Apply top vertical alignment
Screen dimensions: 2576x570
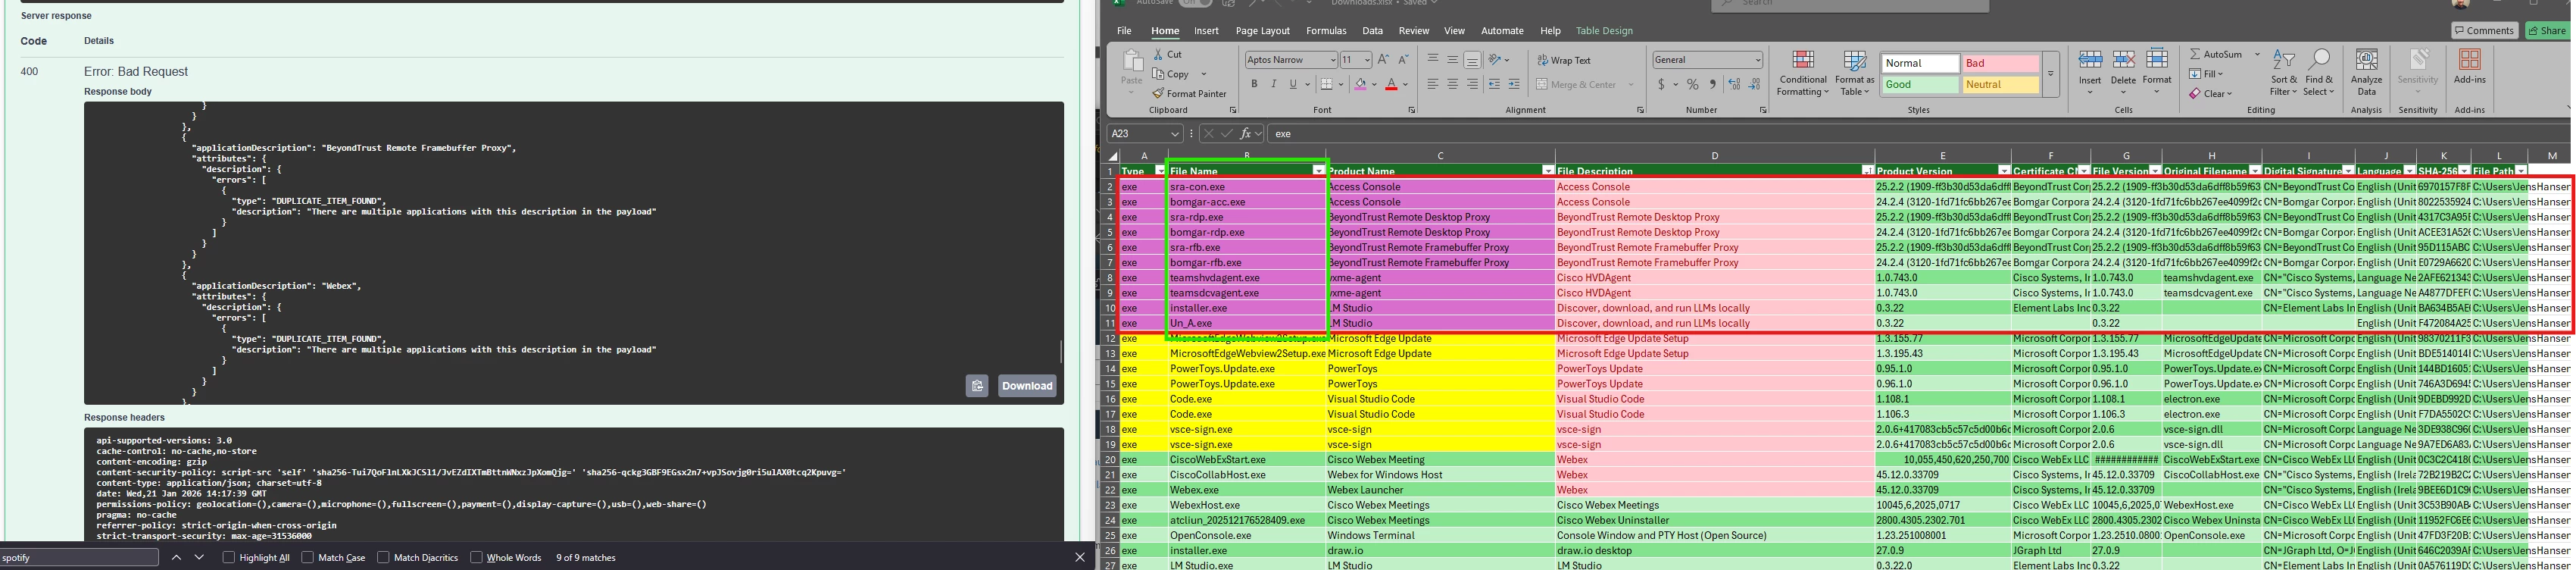coord(1433,60)
